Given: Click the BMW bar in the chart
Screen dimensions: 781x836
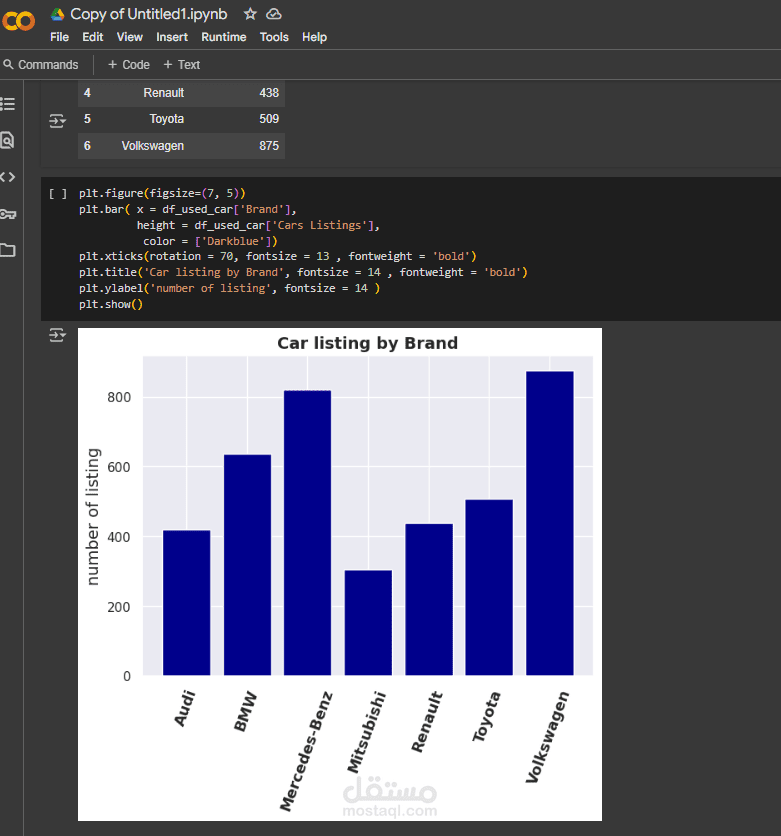Looking at the screenshot, I should tap(247, 565).
